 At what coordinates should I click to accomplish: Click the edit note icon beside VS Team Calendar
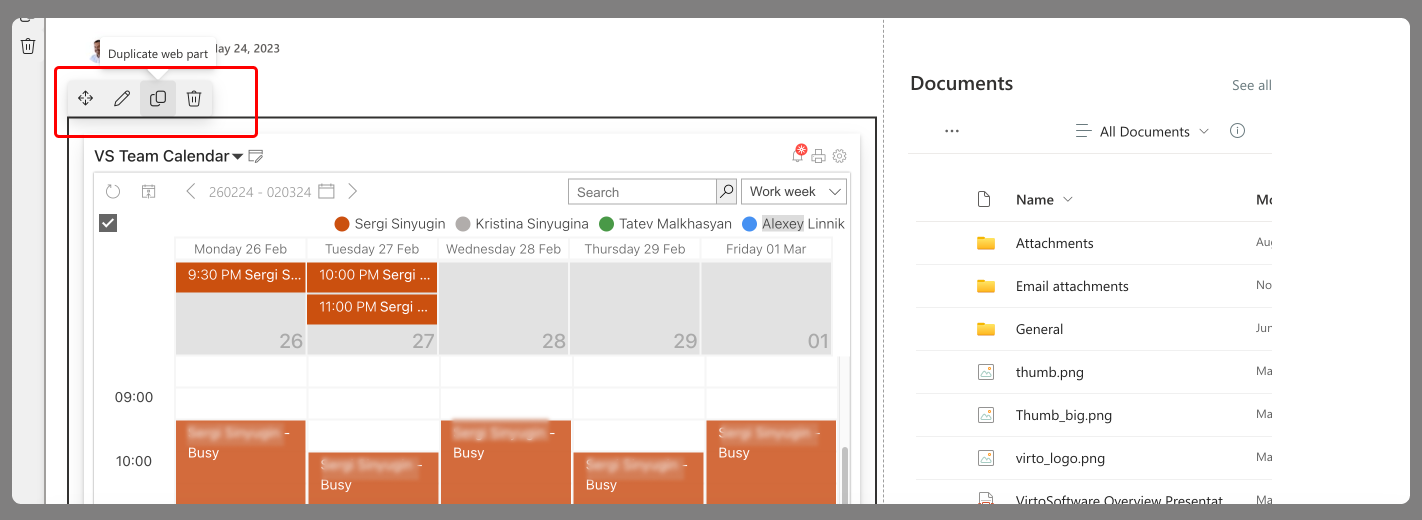[255, 156]
